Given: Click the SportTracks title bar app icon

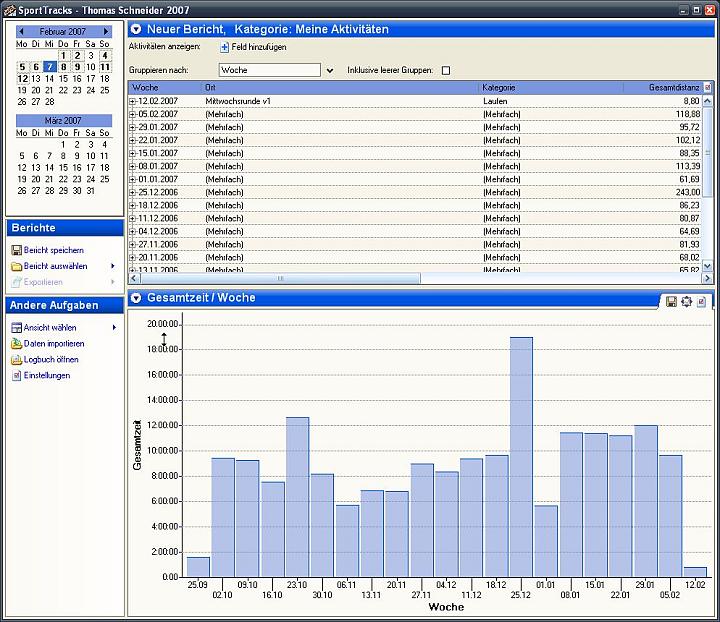Looking at the screenshot, I should point(9,10).
